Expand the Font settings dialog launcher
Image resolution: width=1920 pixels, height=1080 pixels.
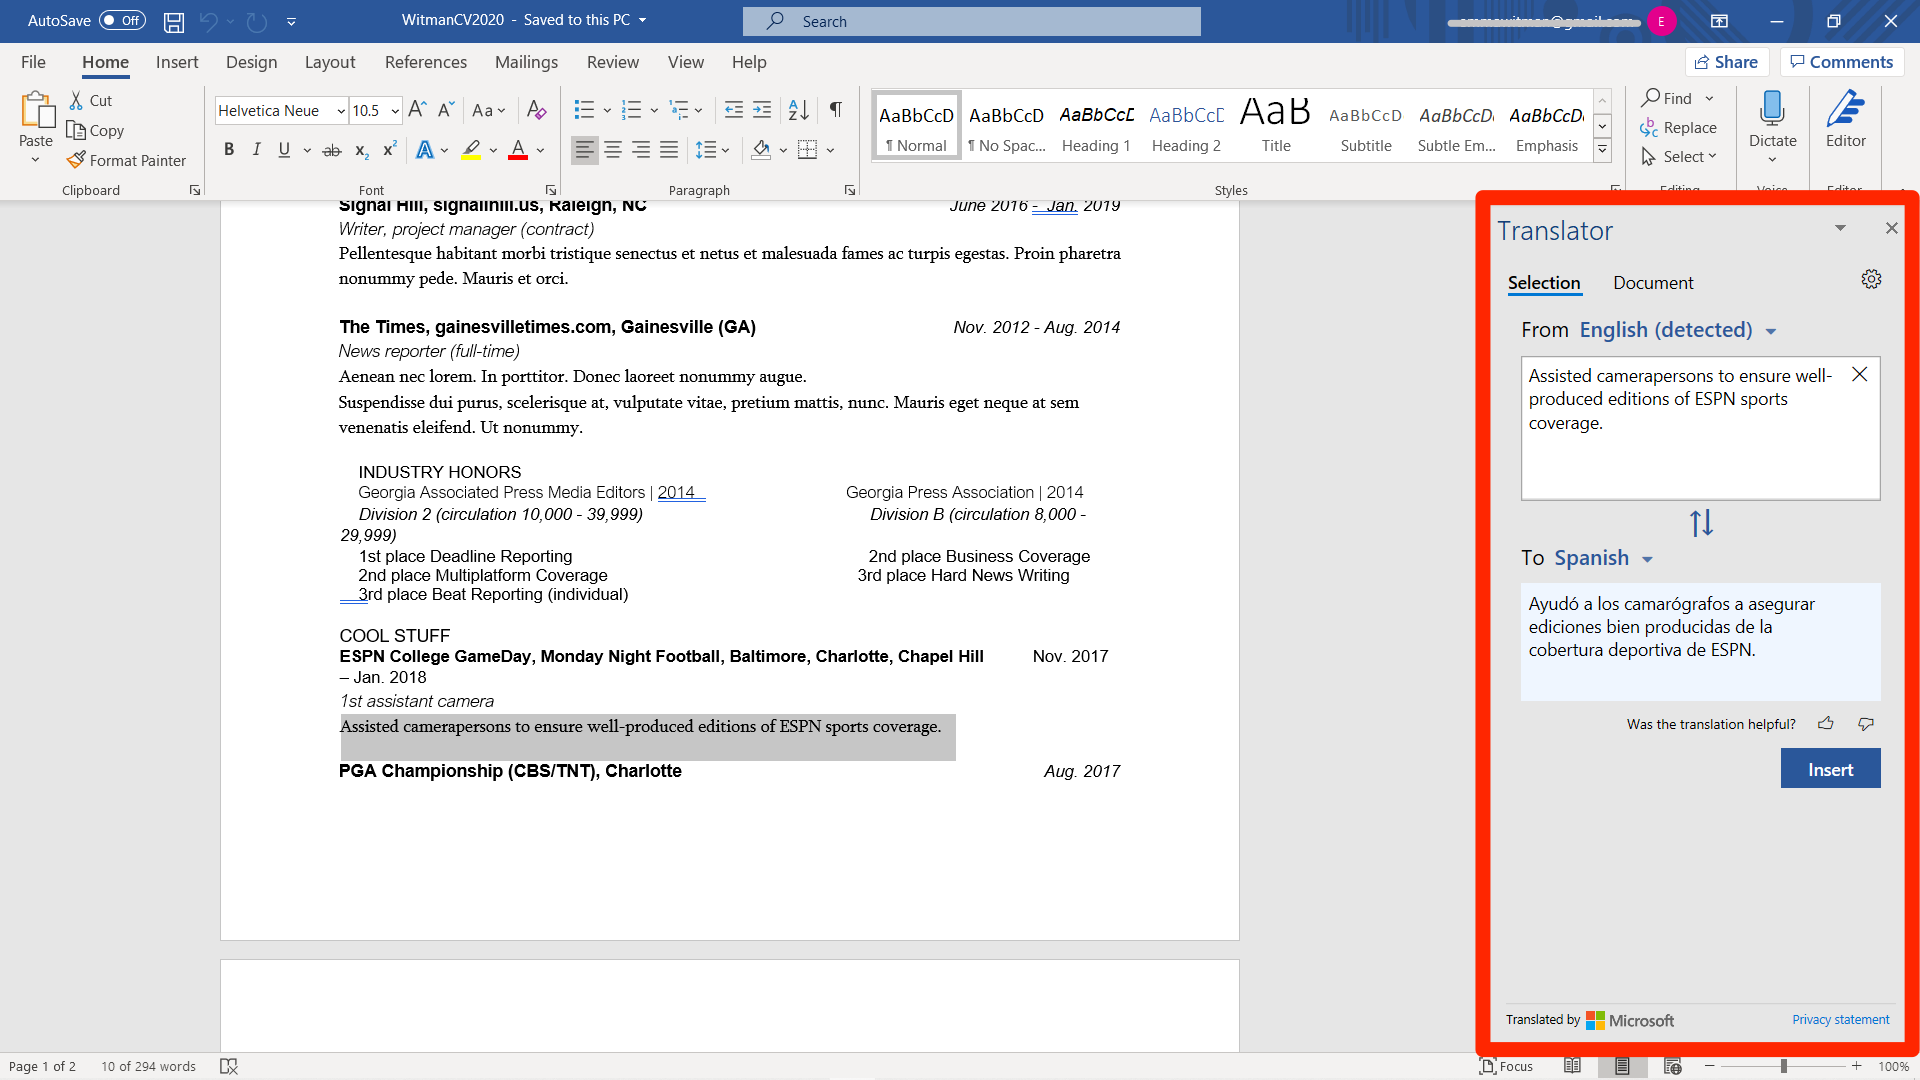click(550, 190)
